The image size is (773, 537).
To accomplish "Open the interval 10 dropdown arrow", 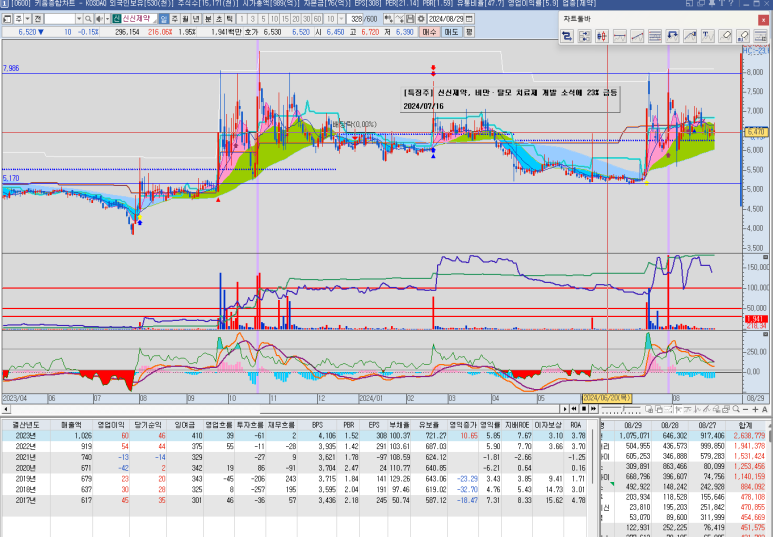I will [342, 19].
